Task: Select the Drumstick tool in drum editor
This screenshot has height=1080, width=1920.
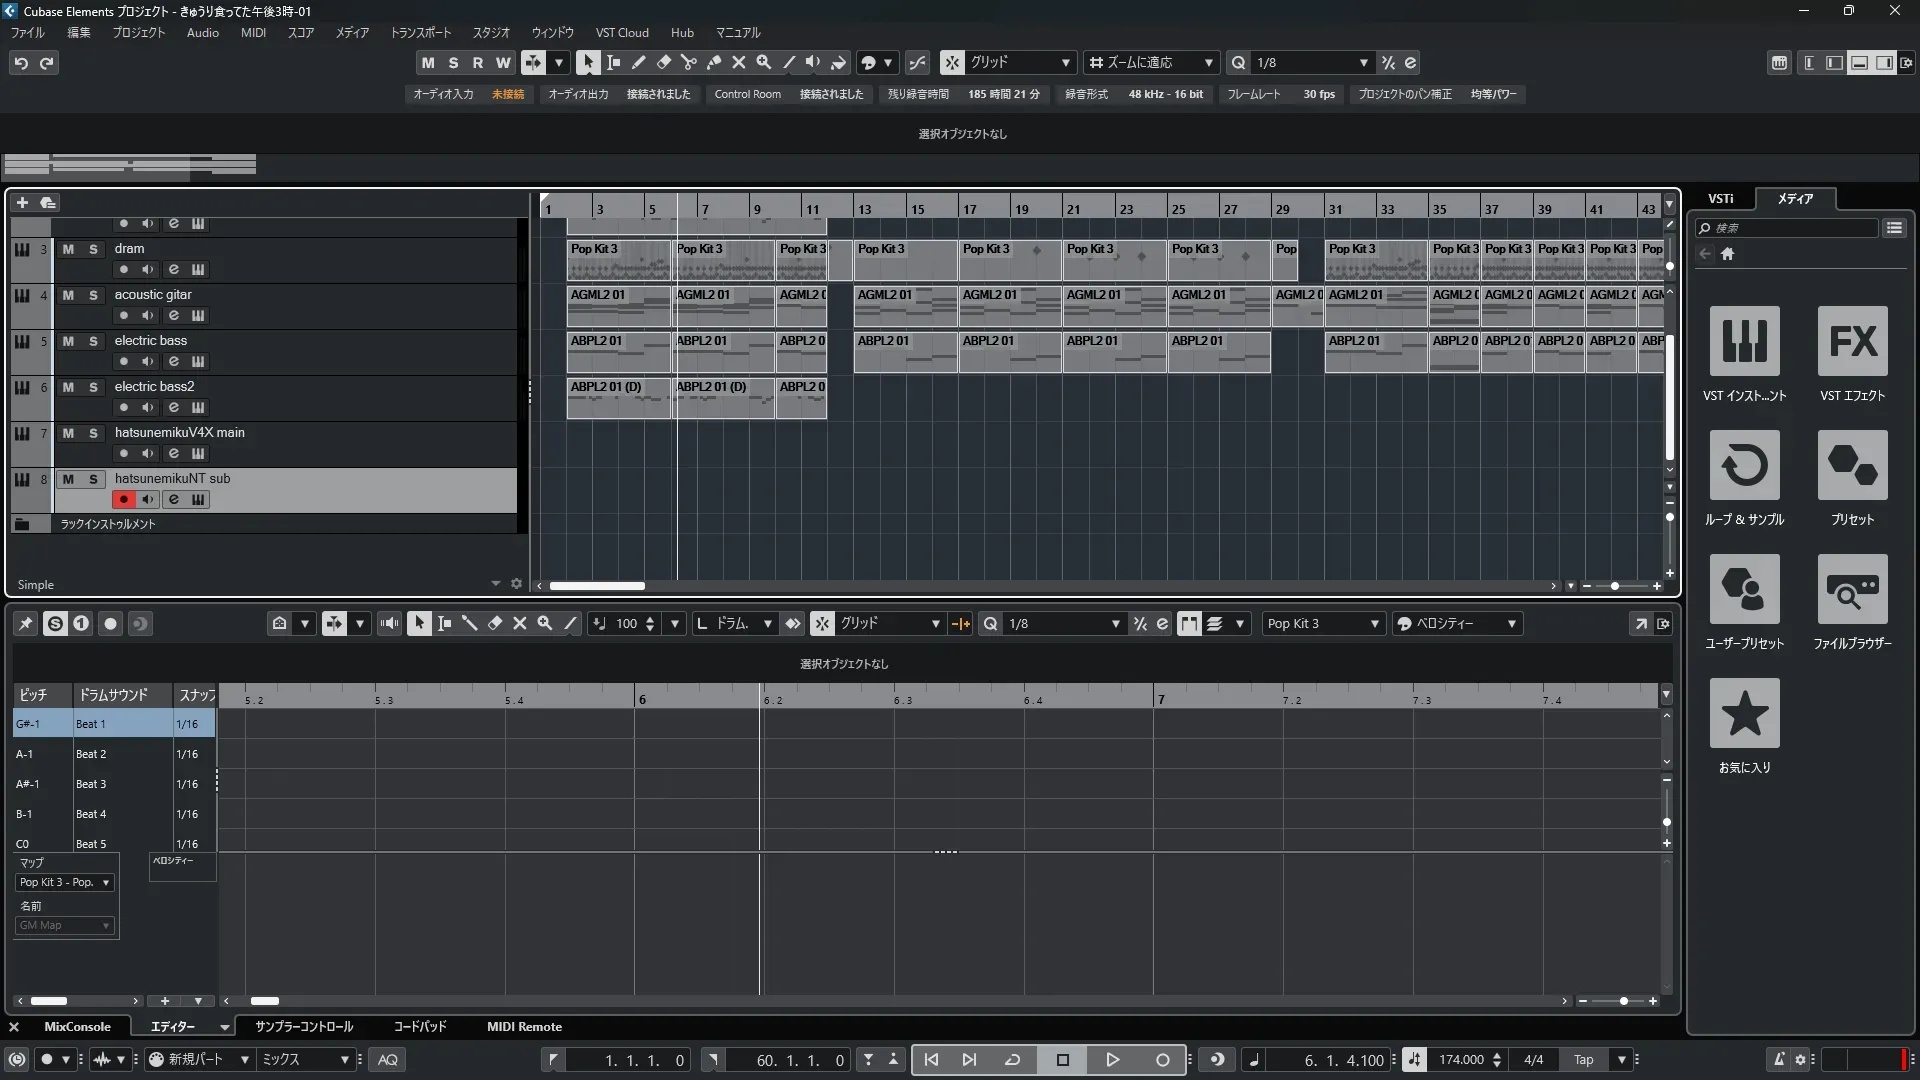Action: [469, 623]
